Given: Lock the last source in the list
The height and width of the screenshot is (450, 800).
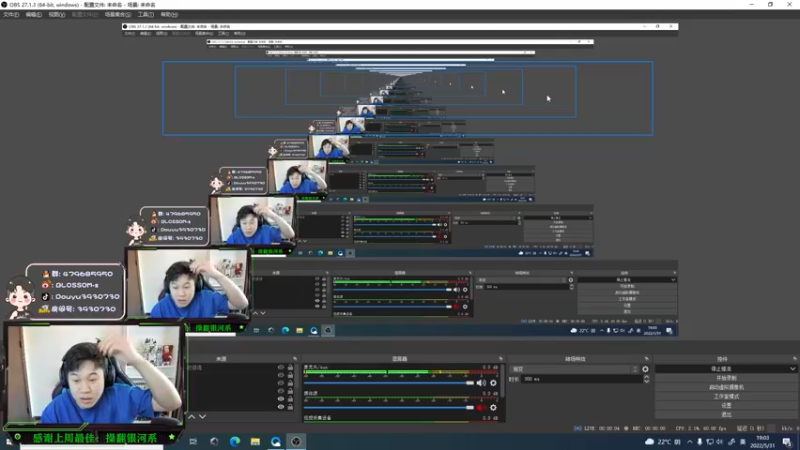Looking at the screenshot, I should tap(290, 407).
